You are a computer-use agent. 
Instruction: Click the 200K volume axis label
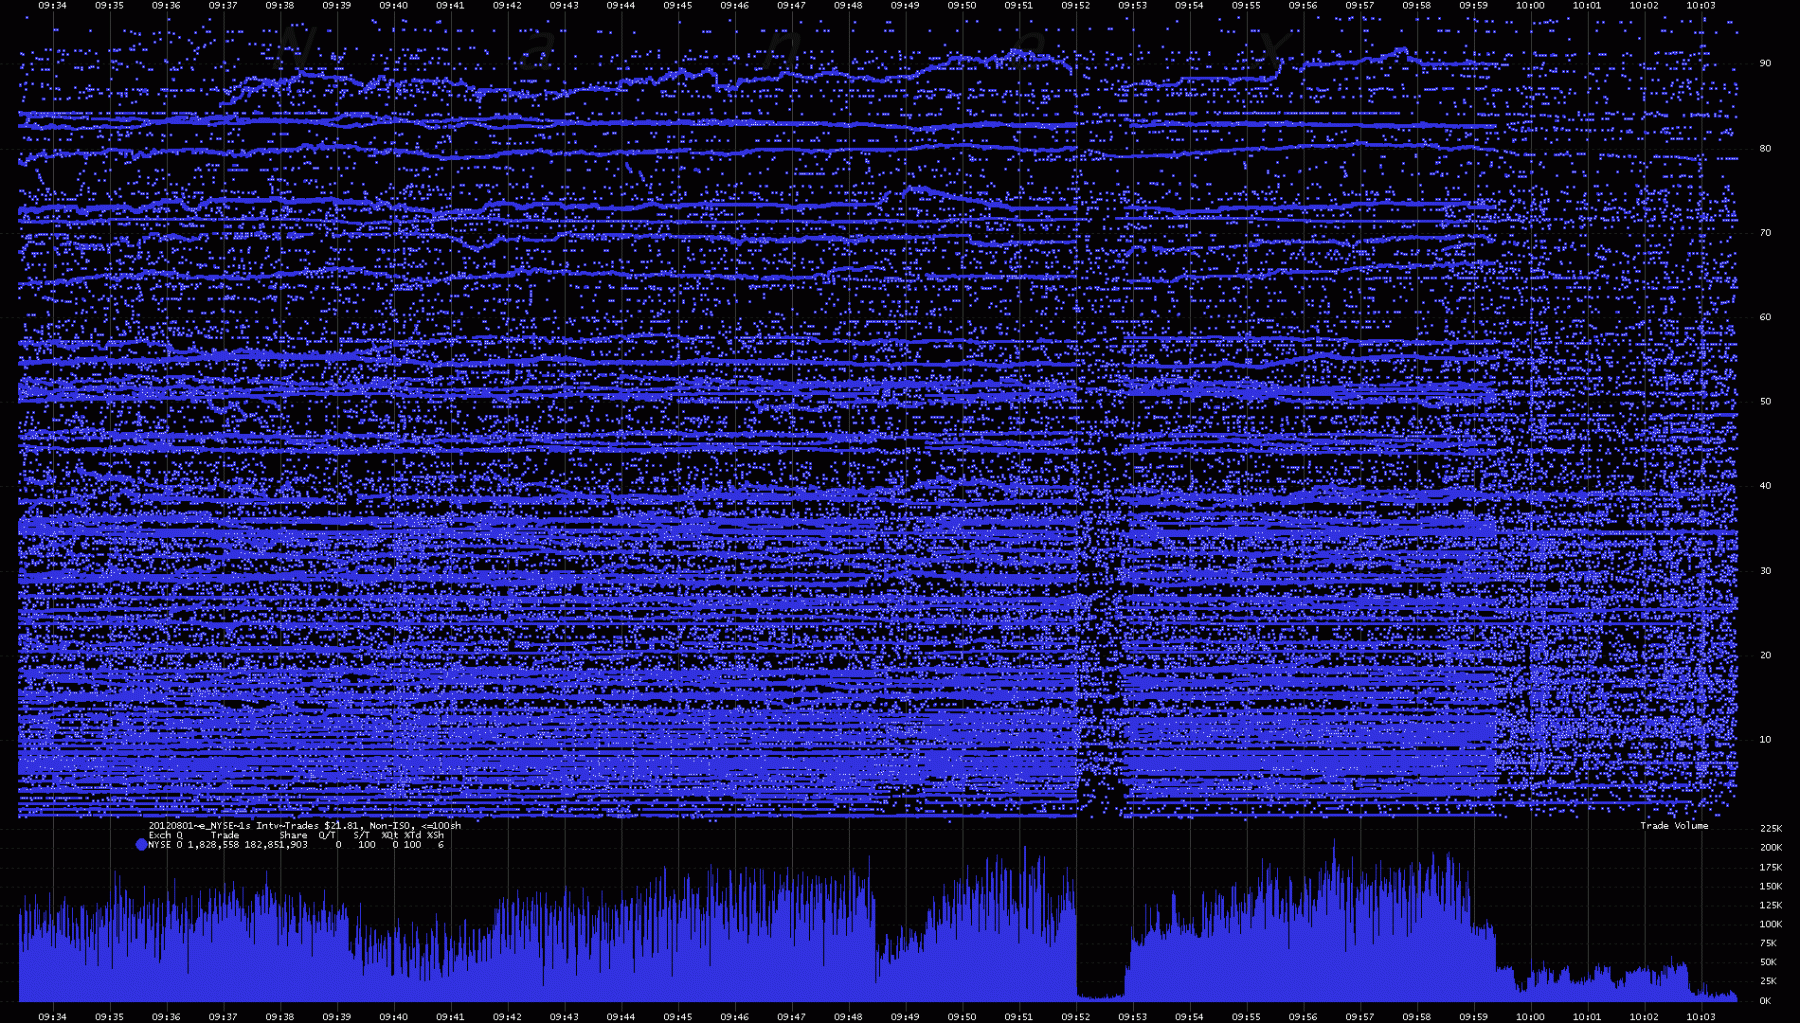click(x=1771, y=848)
